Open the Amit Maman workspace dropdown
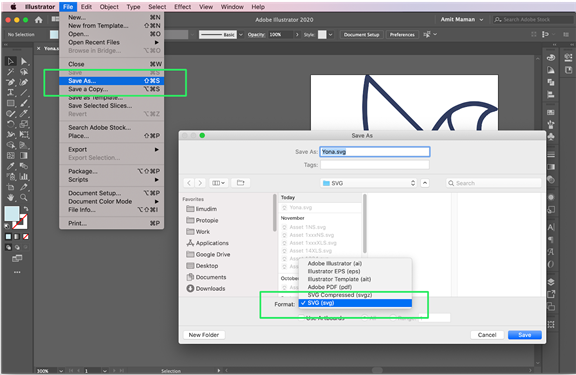This screenshot has height=375, width=576. point(462,19)
